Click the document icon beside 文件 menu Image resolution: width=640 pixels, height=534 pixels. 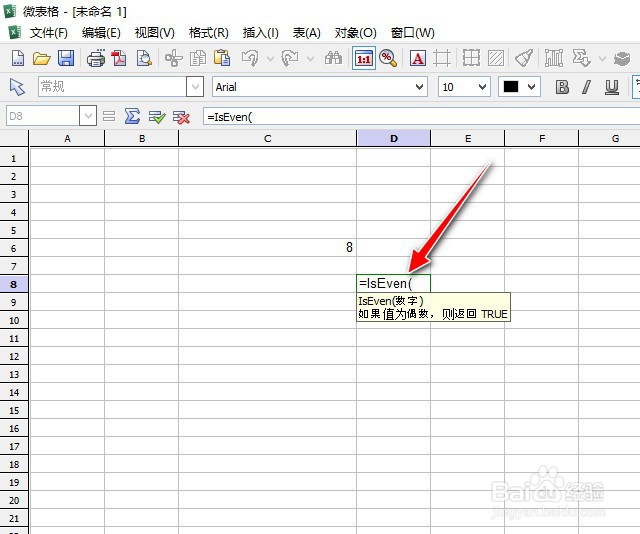click(15, 33)
